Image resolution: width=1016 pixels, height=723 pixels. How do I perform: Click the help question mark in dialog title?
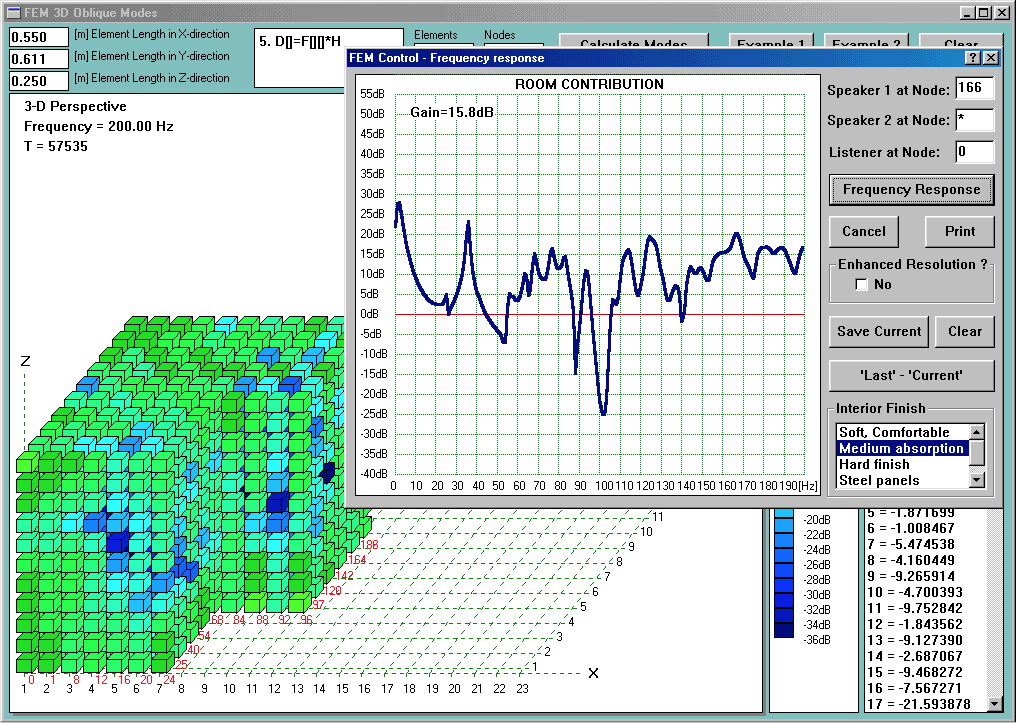[973, 58]
